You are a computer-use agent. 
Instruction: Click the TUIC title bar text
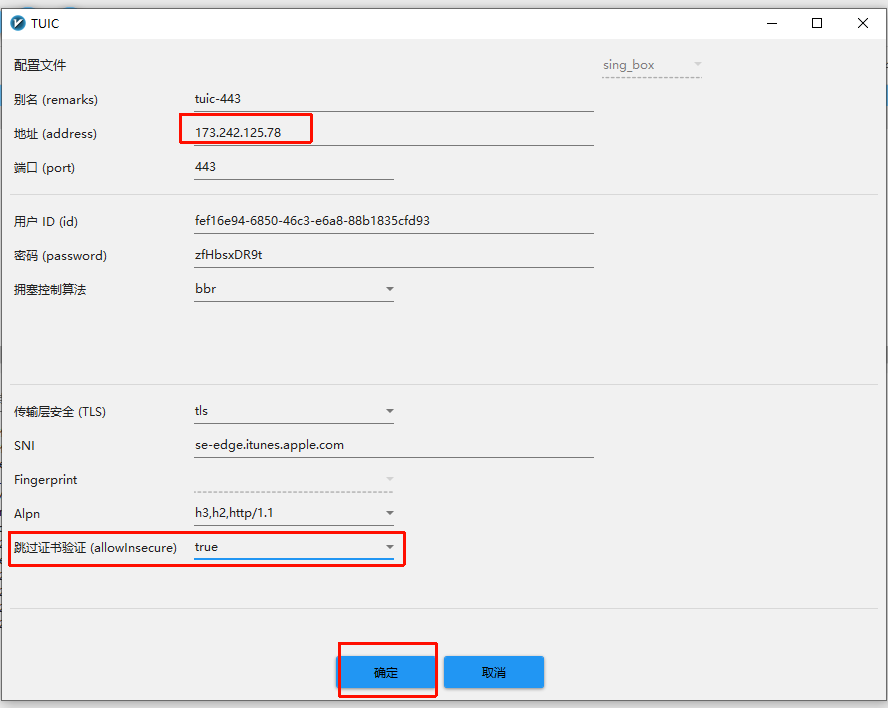tap(45, 23)
